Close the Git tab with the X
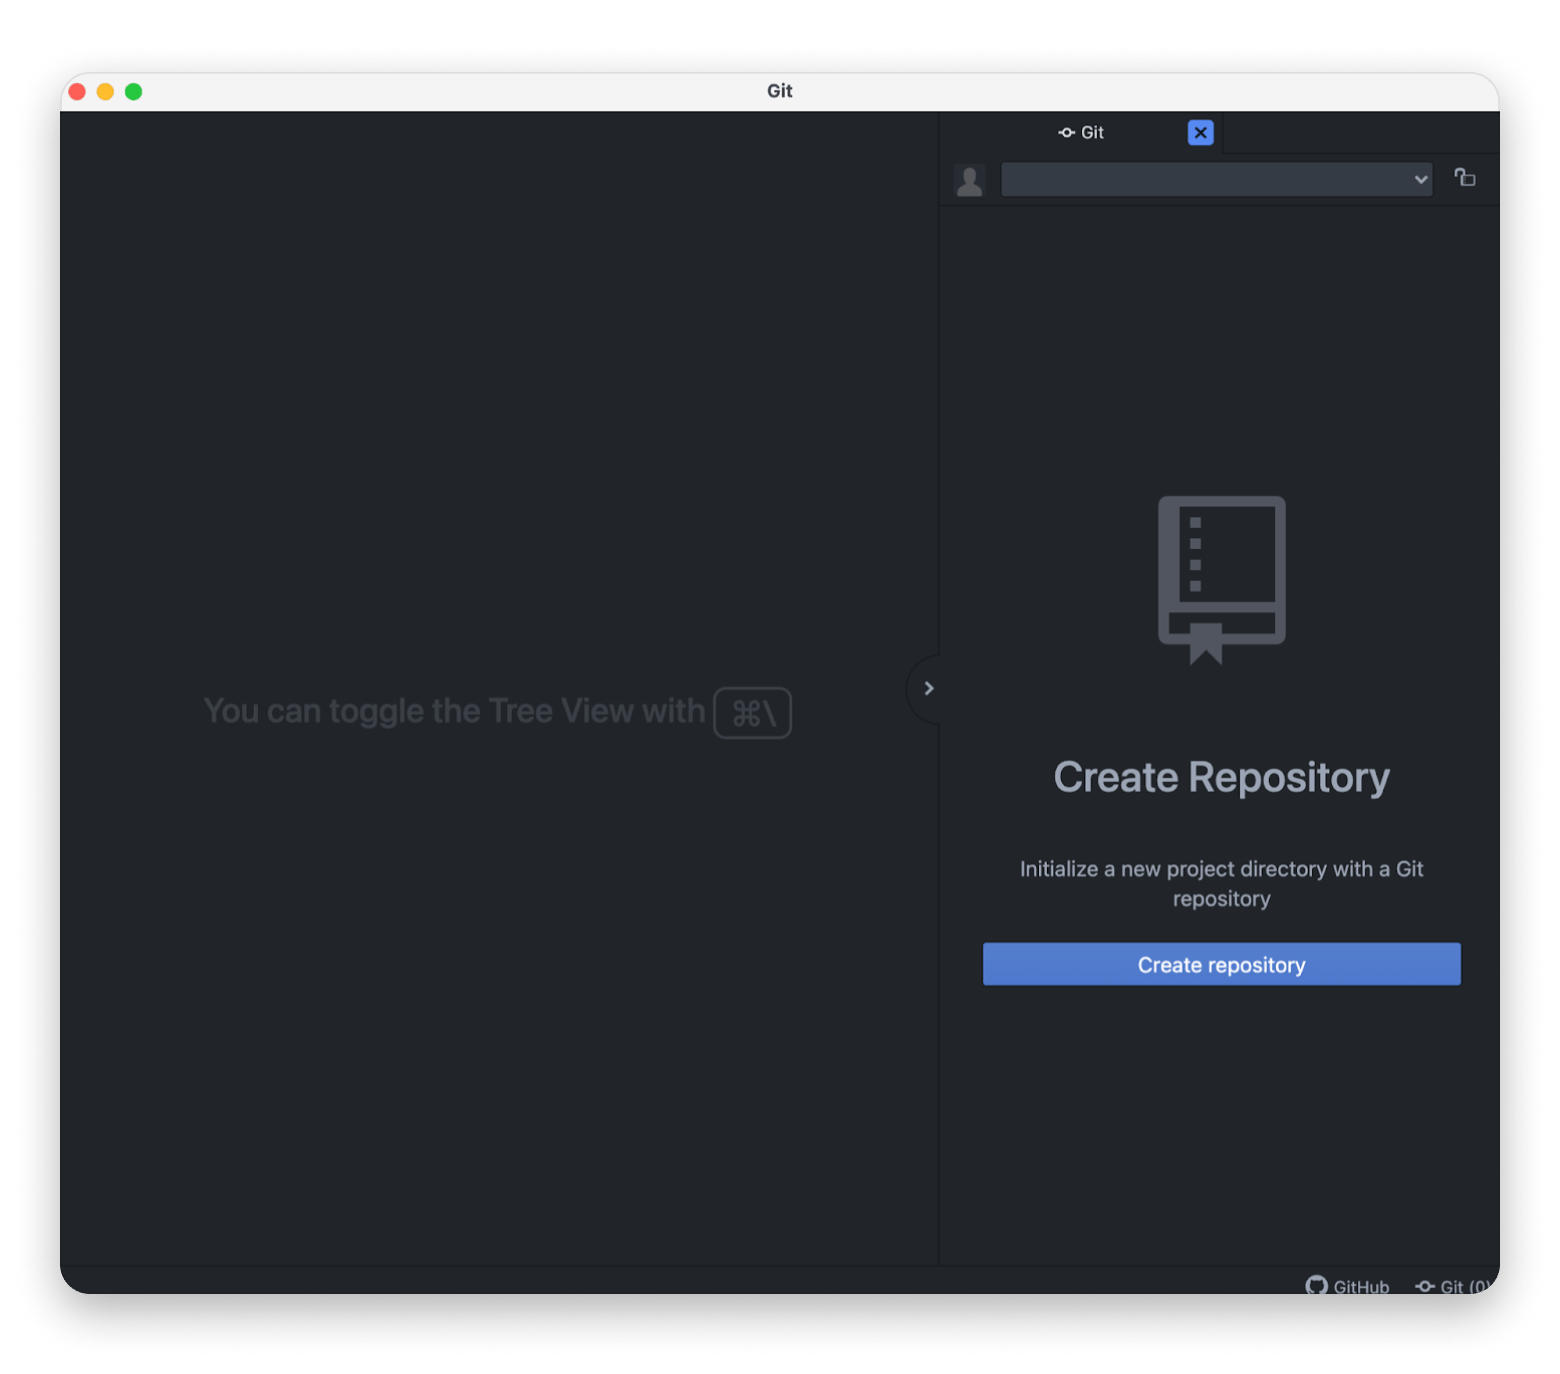The image size is (1560, 1374). 1200,132
